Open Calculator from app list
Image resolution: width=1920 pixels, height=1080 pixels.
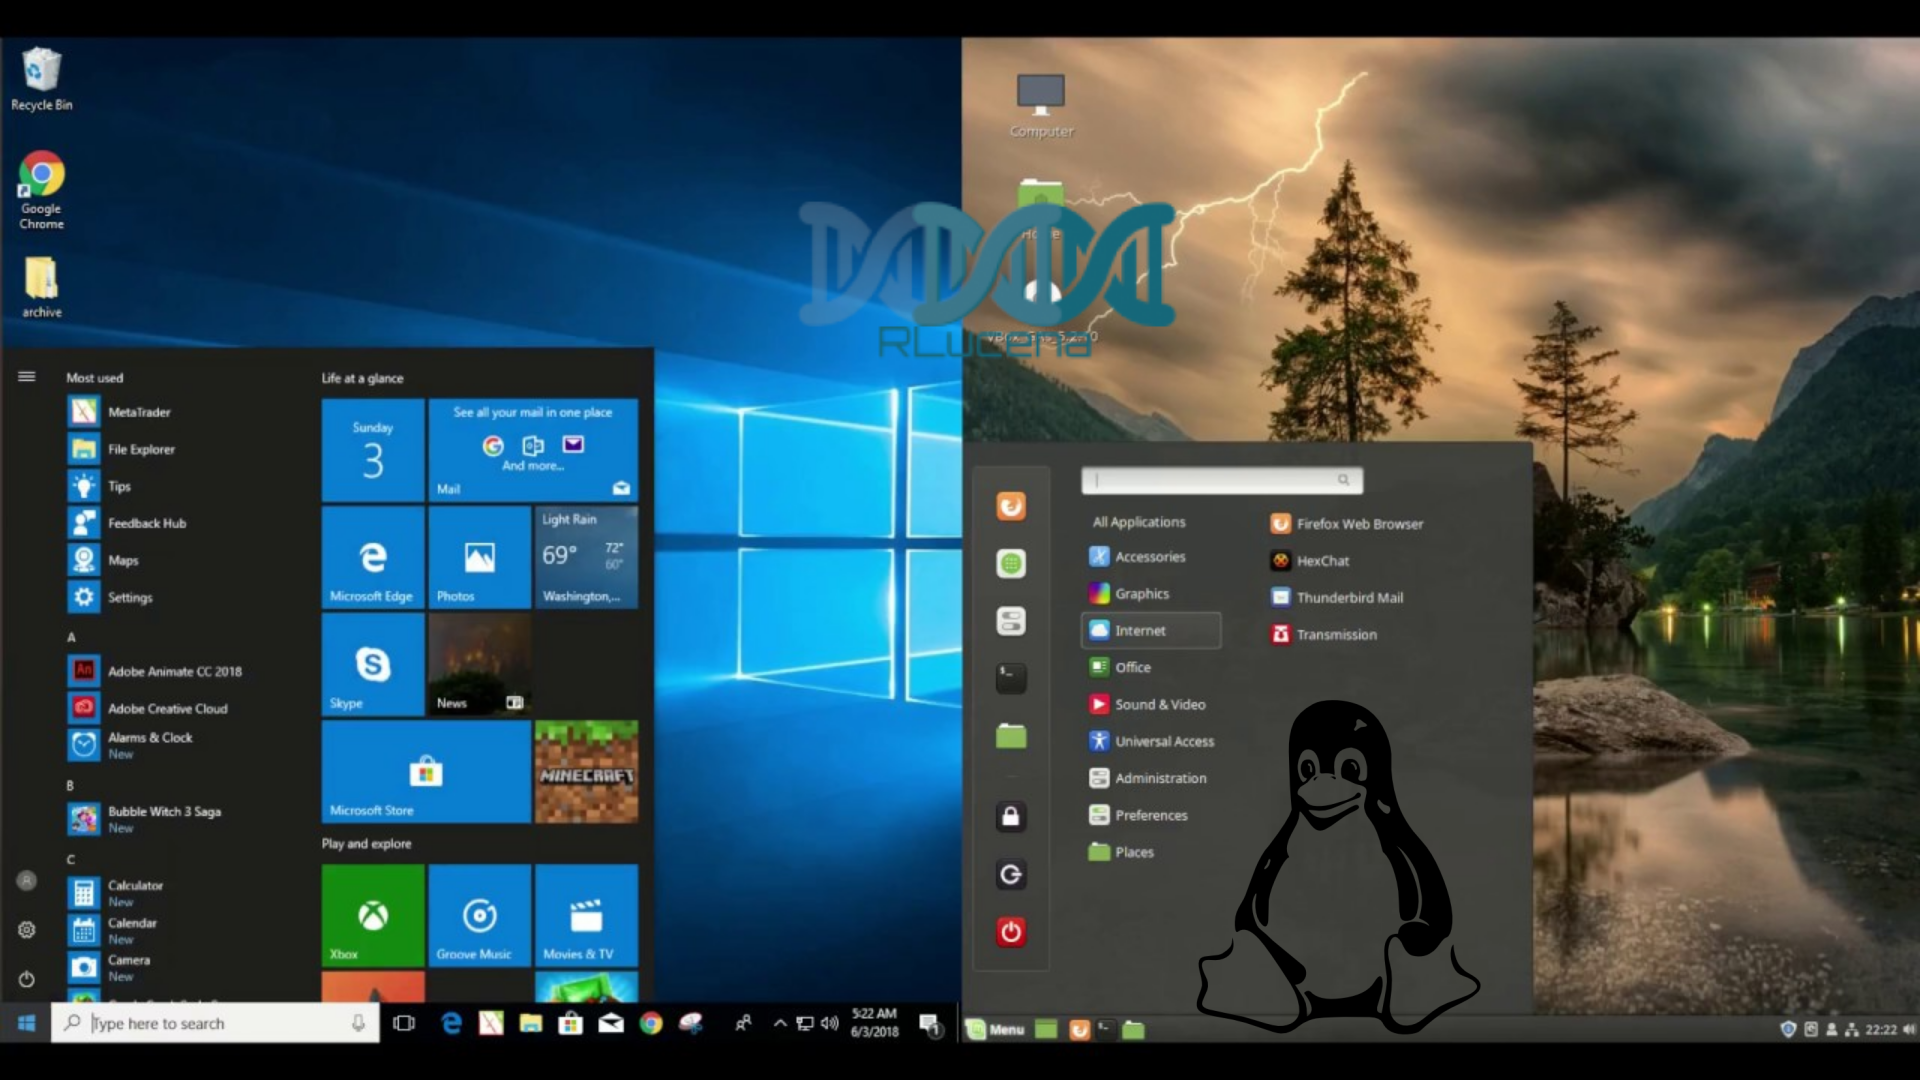click(116, 893)
